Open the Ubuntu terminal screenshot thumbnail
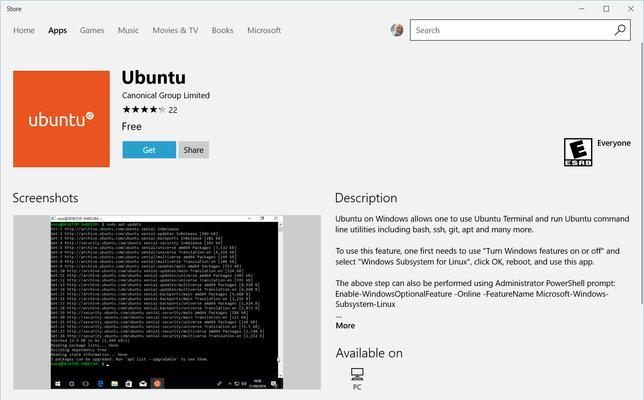 coord(167,302)
